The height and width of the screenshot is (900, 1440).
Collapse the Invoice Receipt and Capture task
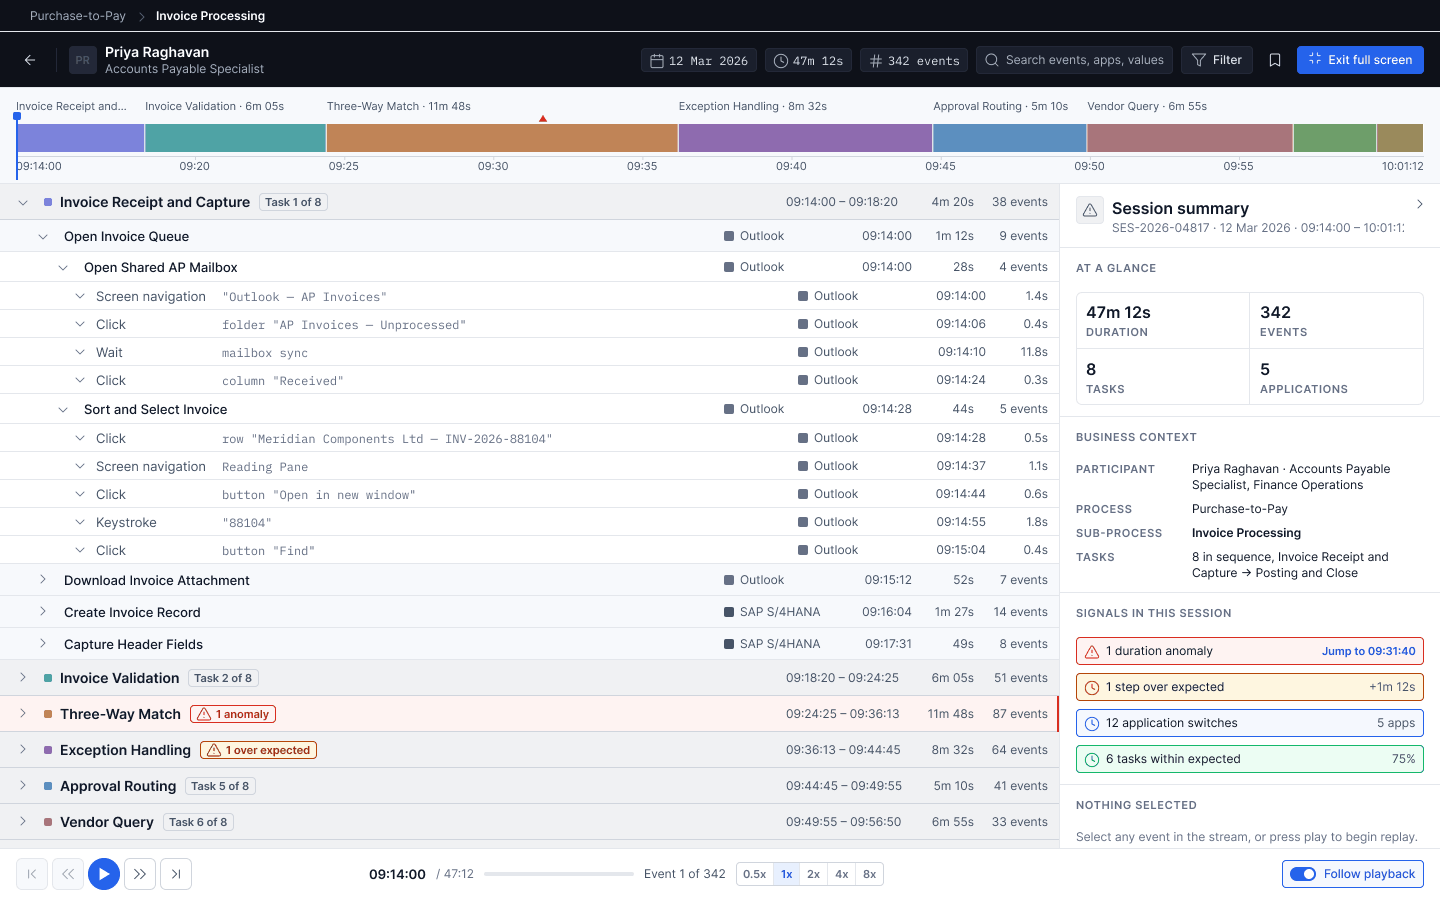[x=23, y=202]
